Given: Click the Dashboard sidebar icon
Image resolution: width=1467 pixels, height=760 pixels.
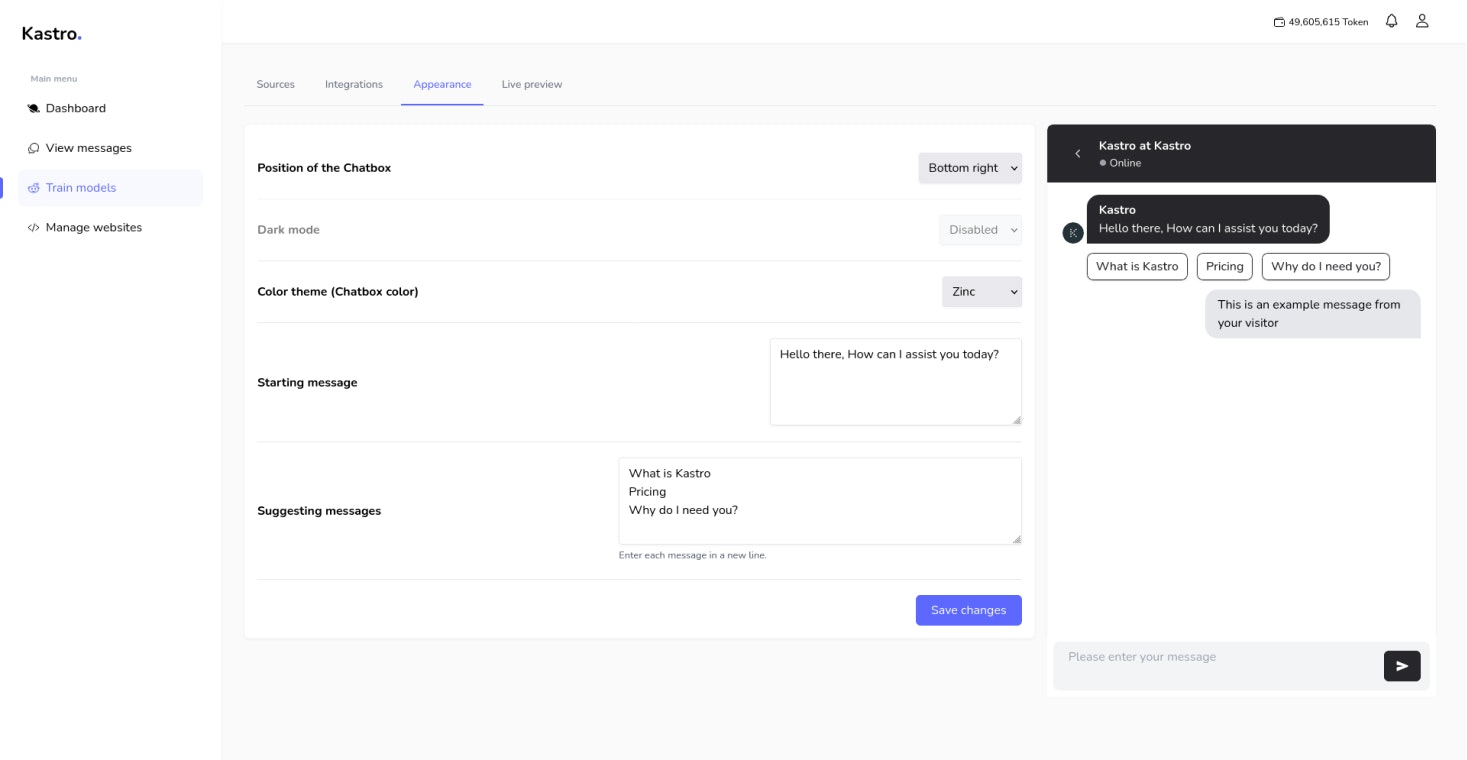Looking at the screenshot, I should click(34, 108).
